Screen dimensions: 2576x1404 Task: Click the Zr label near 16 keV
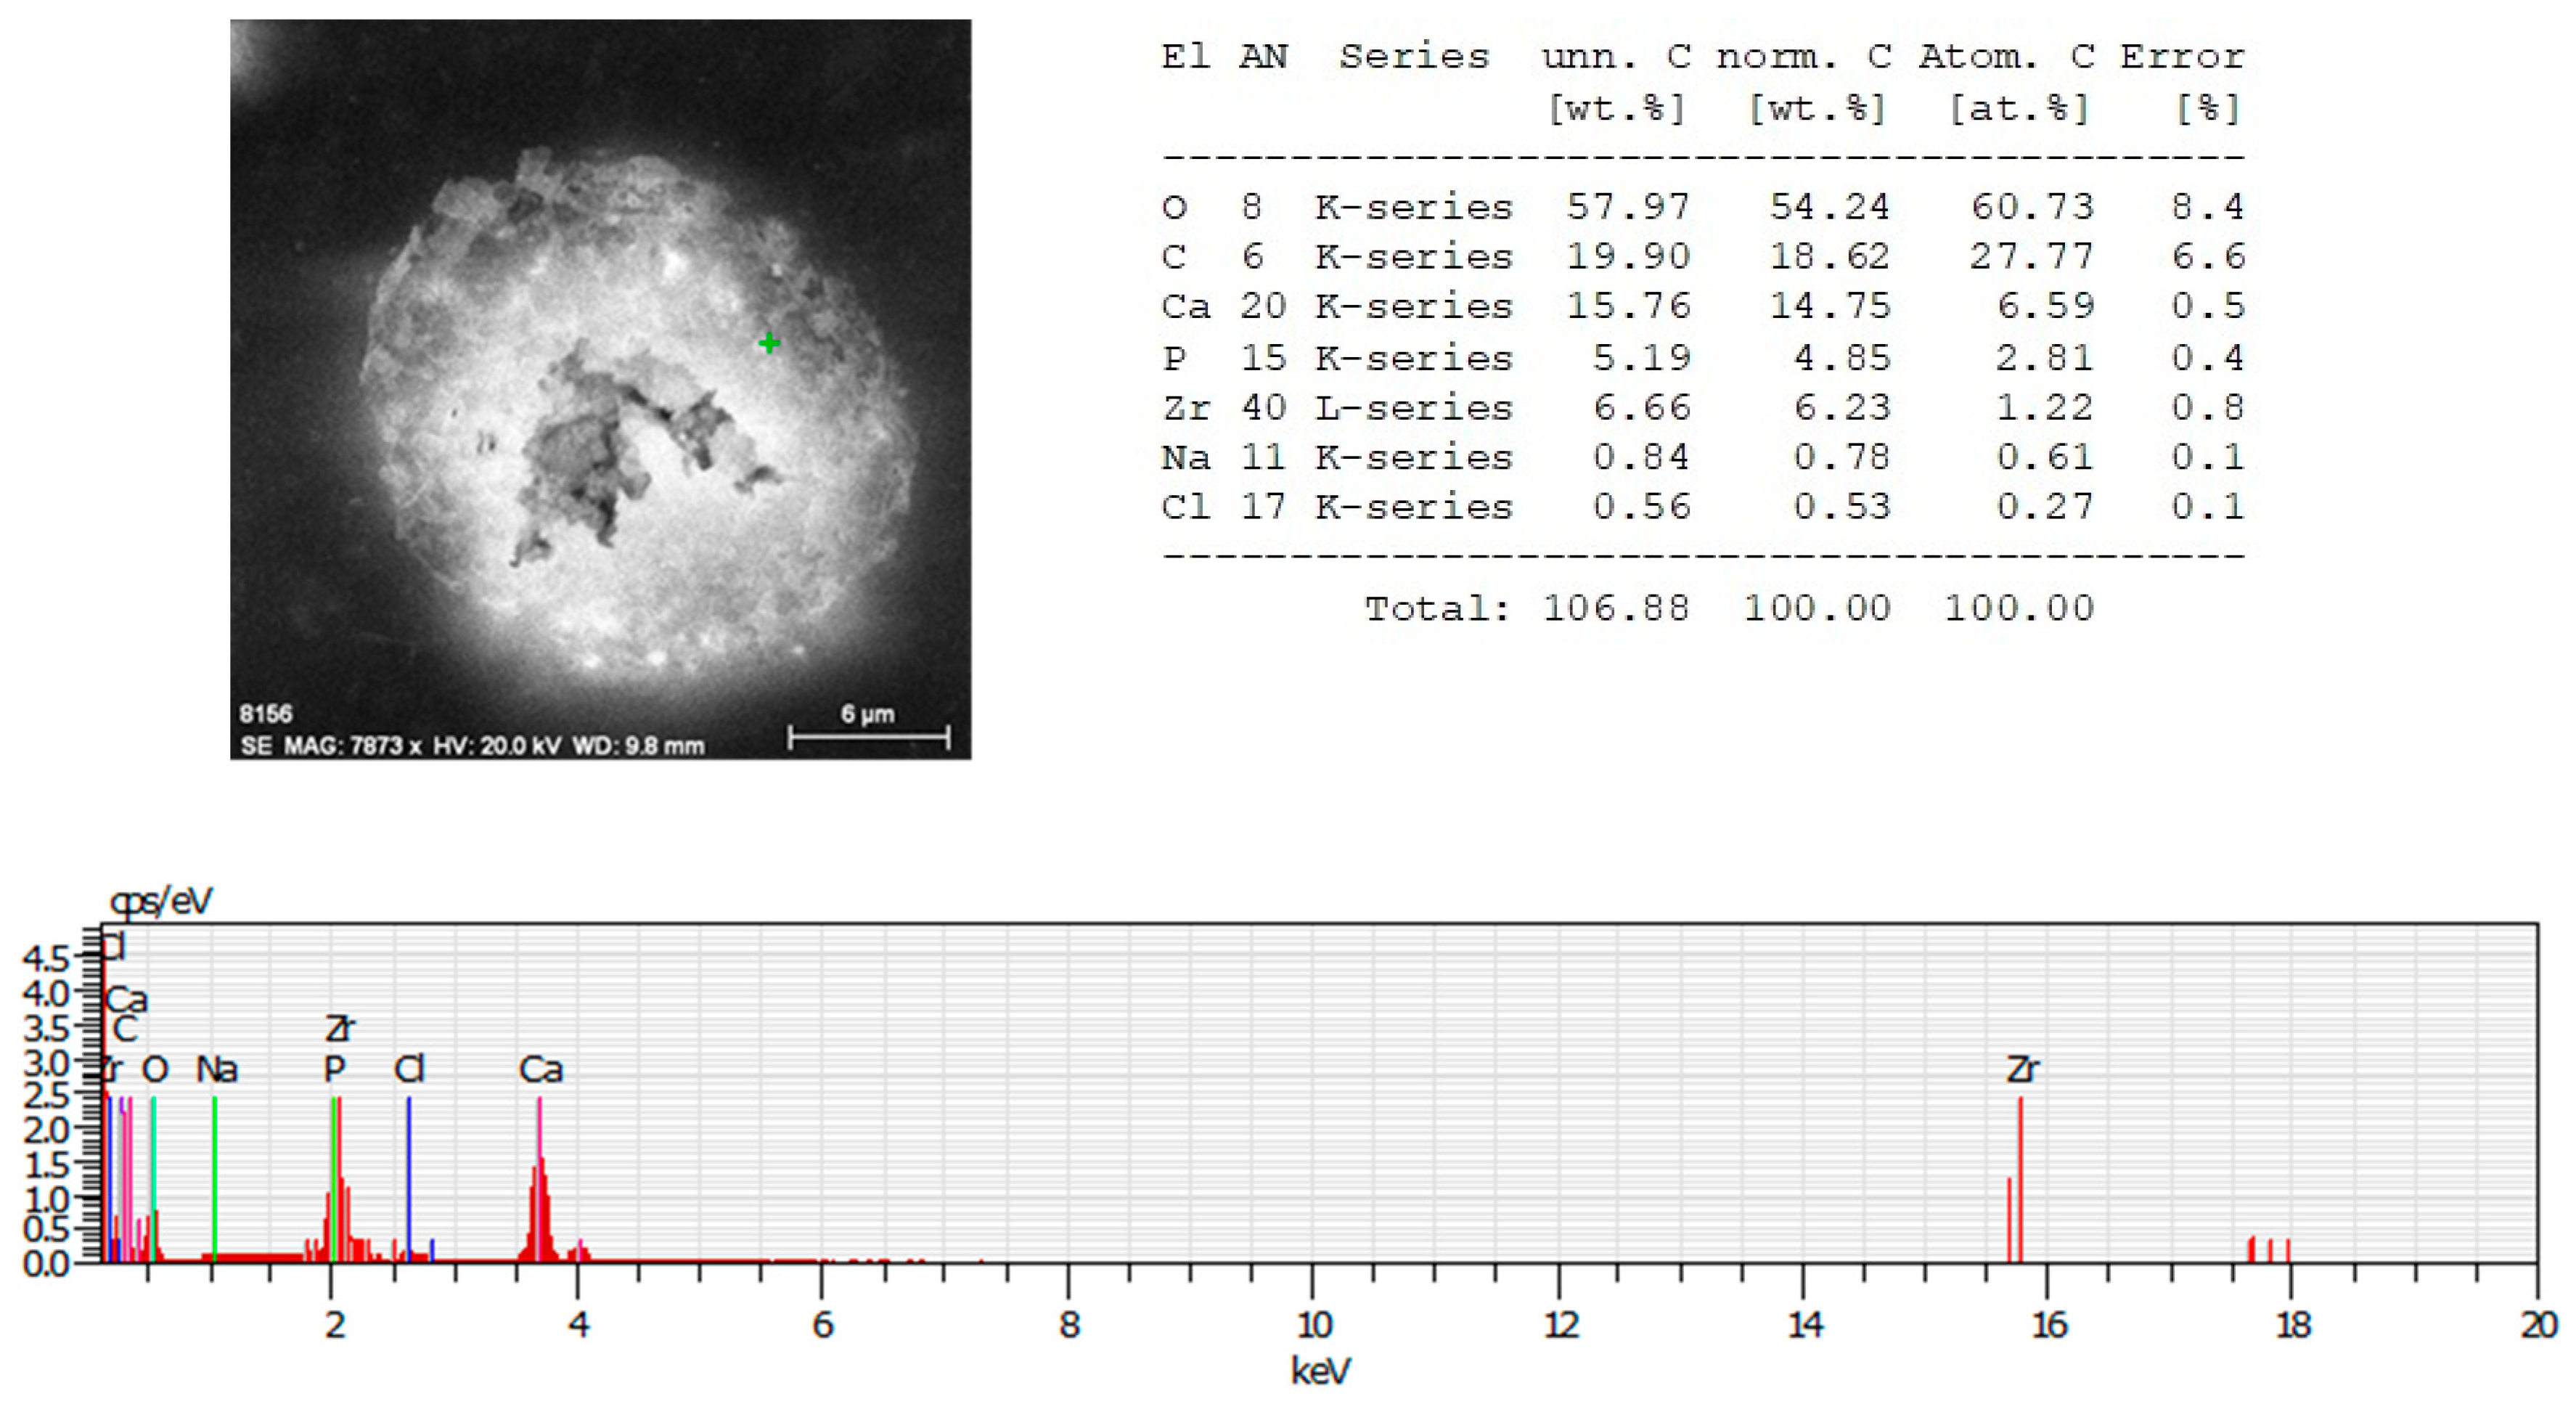2022,1070
